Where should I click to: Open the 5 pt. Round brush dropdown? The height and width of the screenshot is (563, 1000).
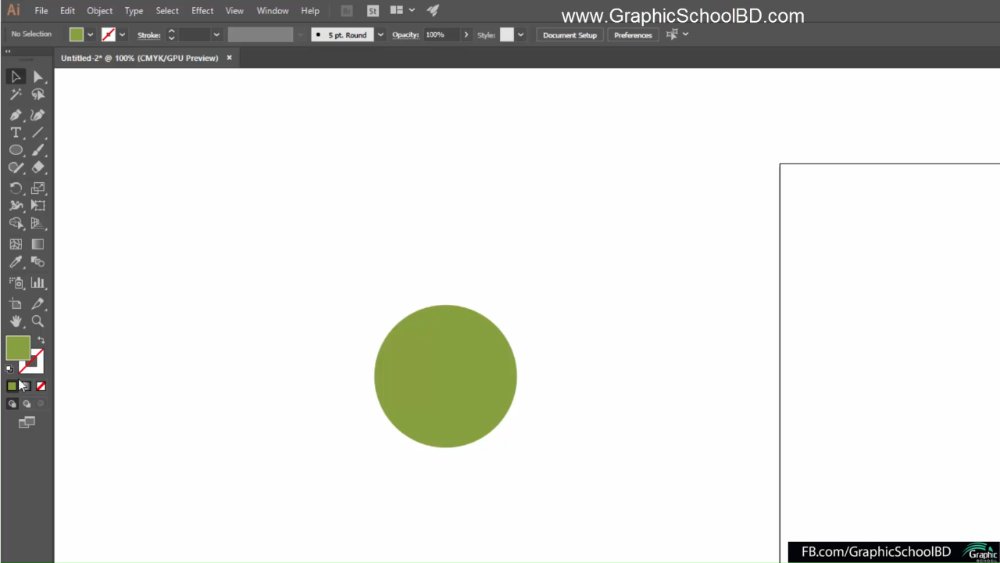pyautogui.click(x=380, y=35)
